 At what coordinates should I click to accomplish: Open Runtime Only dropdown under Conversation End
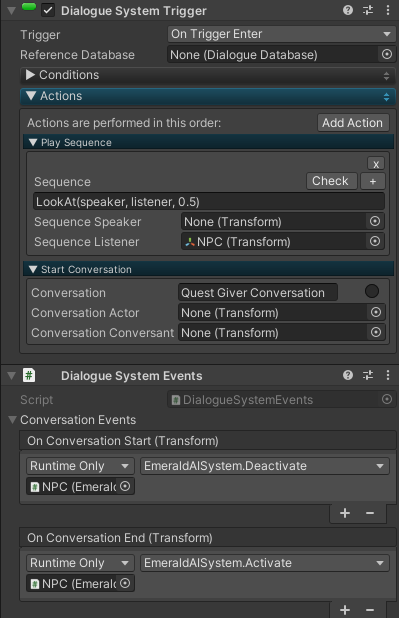click(x=80, y=563)
